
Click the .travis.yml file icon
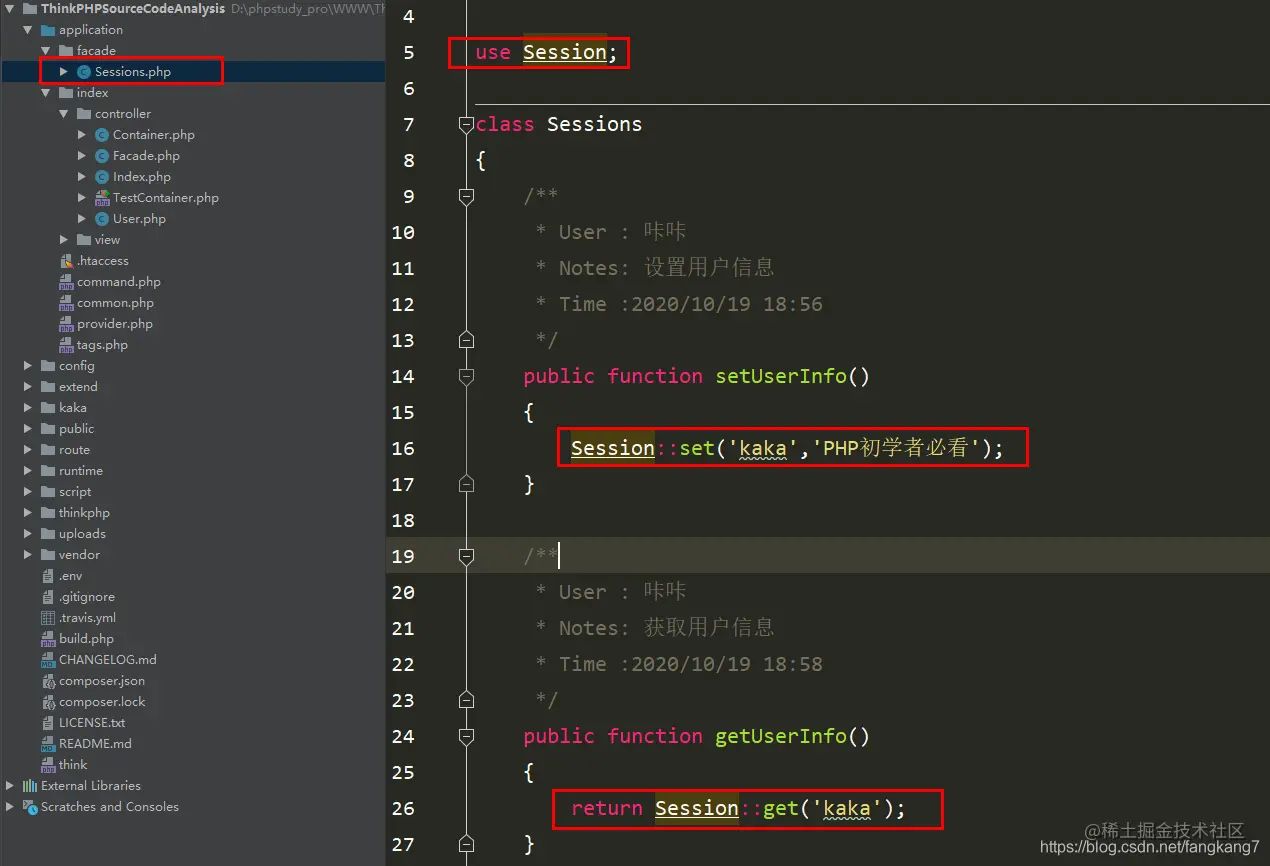tap(48, 618)
